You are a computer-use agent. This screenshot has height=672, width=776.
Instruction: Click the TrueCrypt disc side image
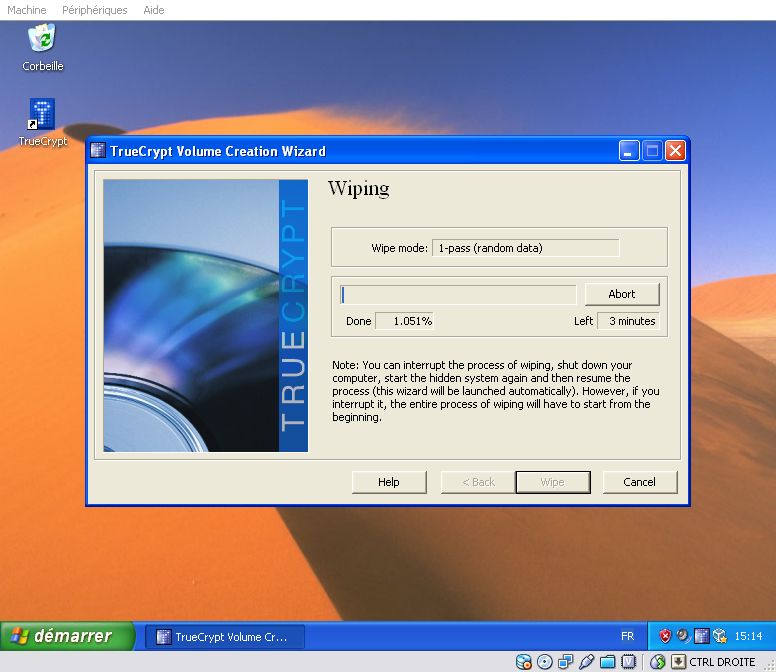pos(205,315)
